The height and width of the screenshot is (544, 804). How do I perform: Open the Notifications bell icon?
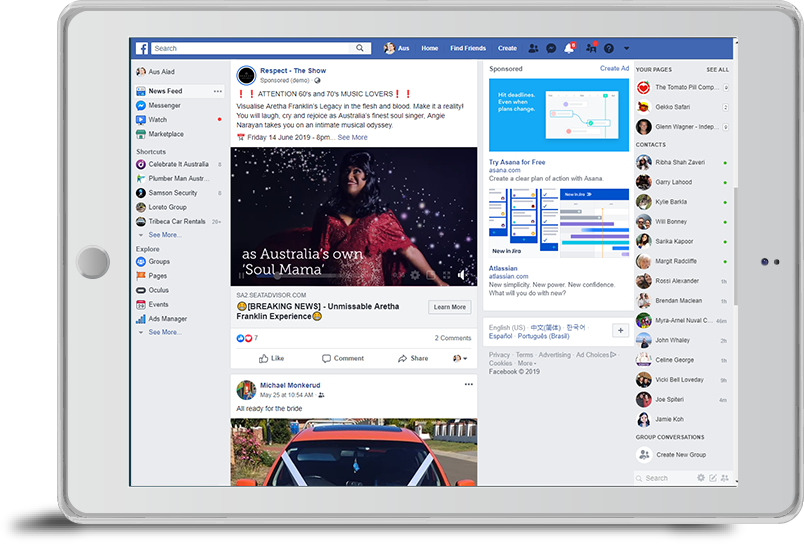pyautogui.click(x=569, y=48)
